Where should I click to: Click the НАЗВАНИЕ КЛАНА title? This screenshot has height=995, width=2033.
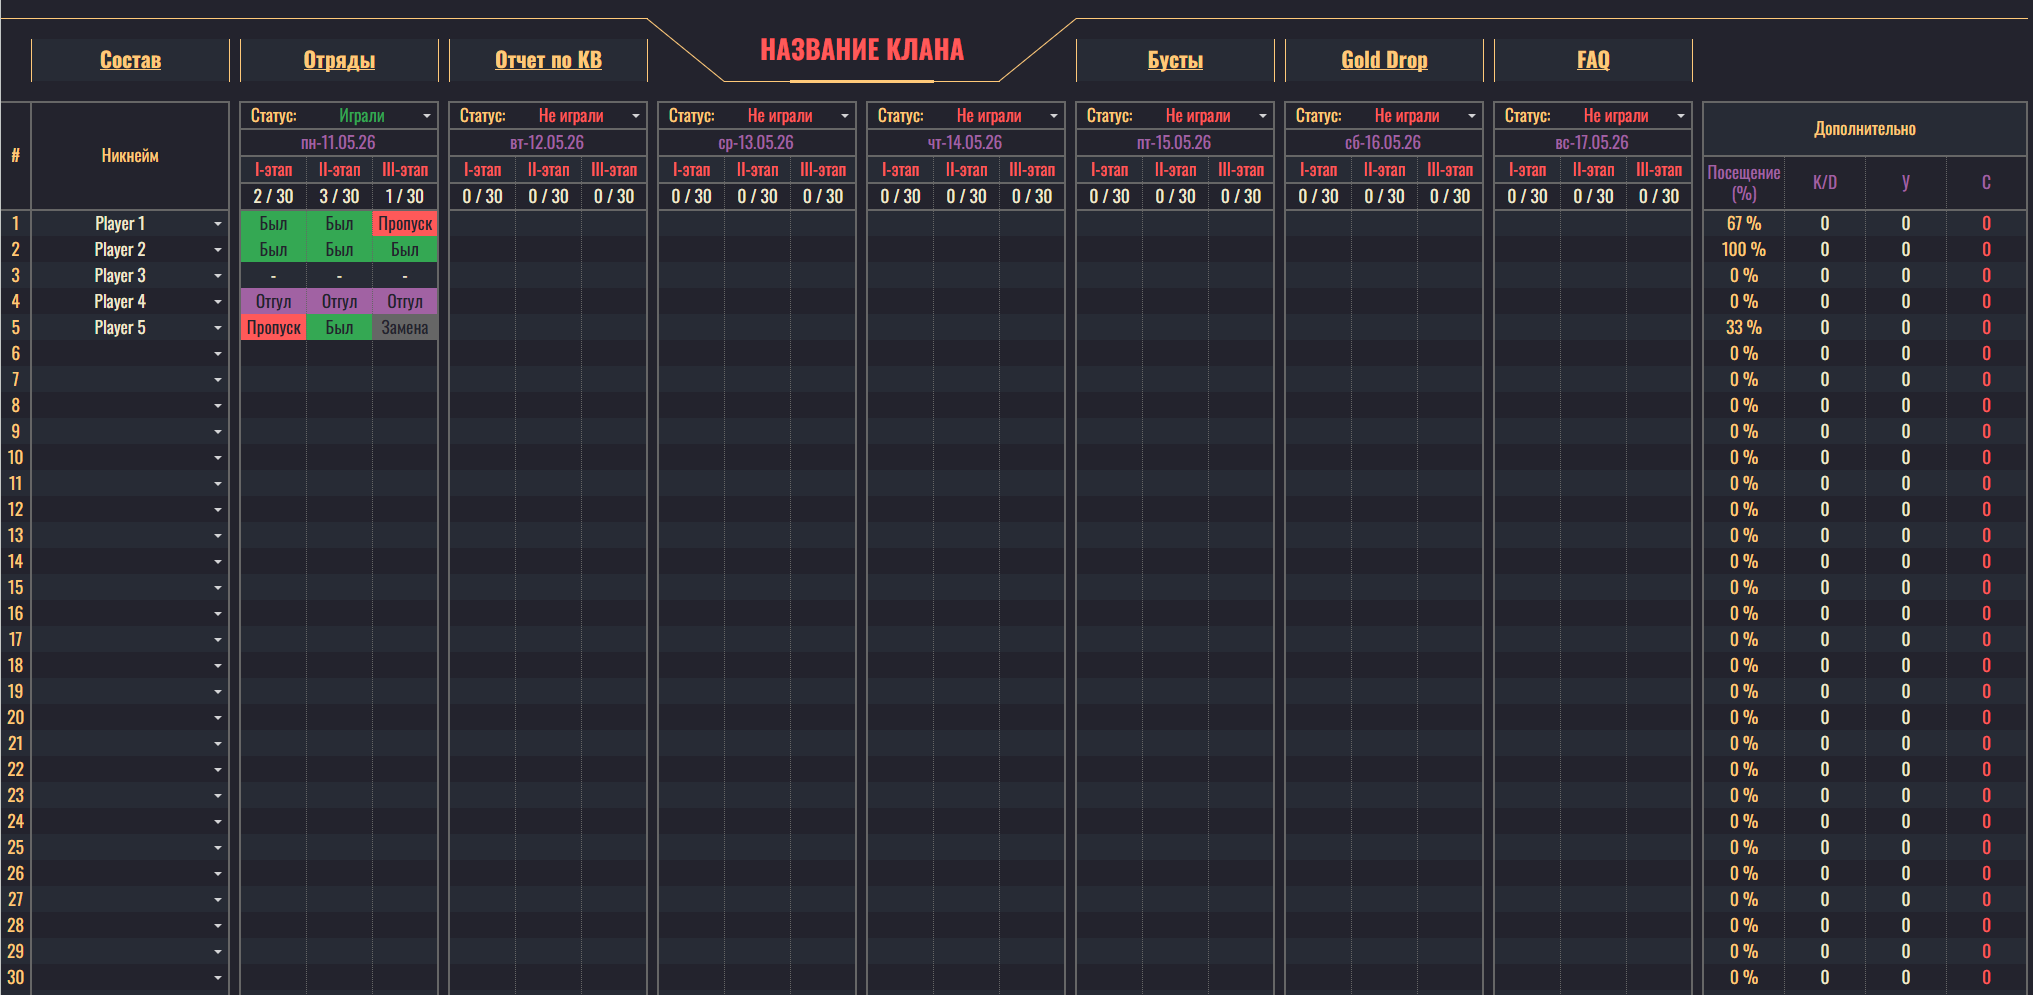click(862, 50)
